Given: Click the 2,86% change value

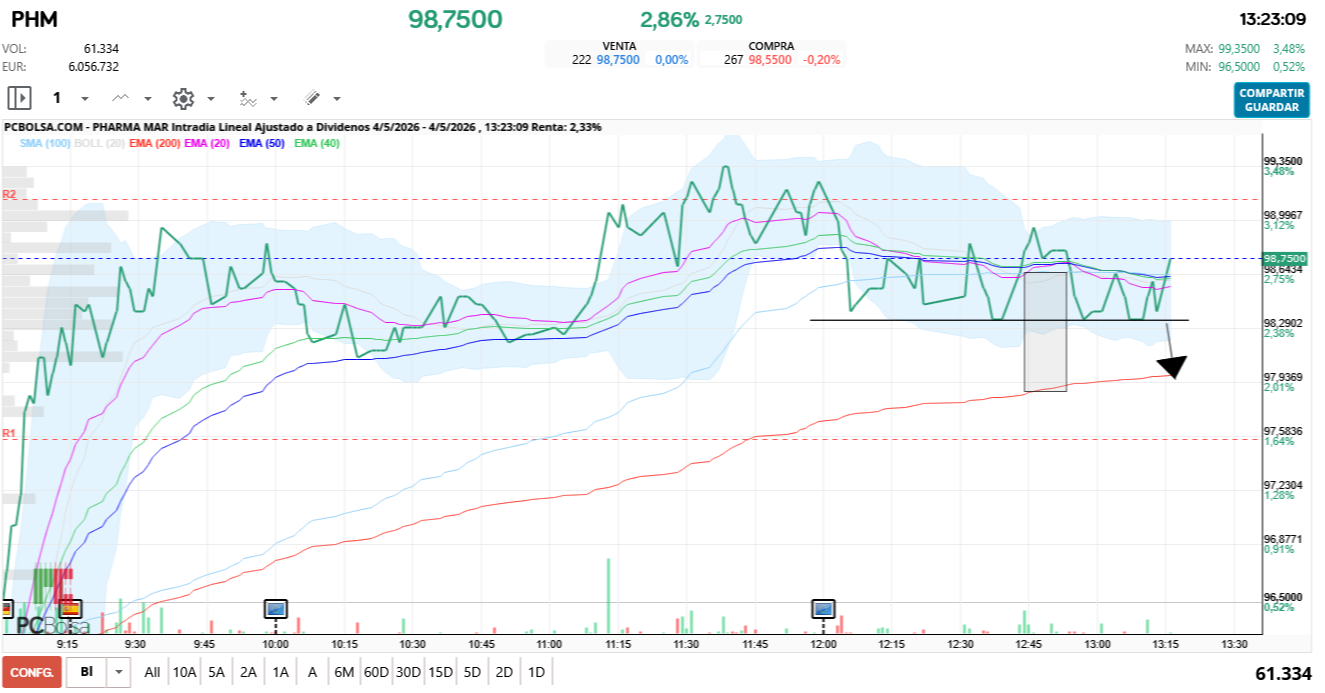Looking at the screenshot, I should pos(669,19).
